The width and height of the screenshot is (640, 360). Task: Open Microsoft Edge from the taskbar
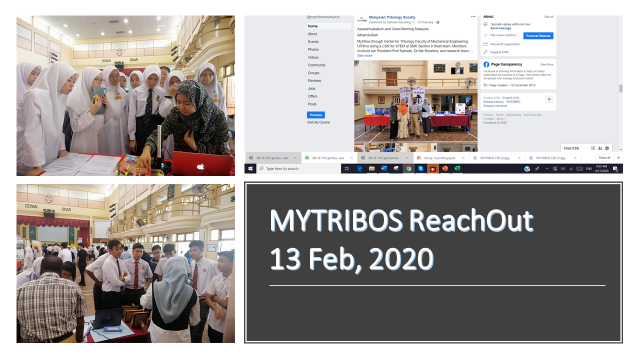pos(360,169)
